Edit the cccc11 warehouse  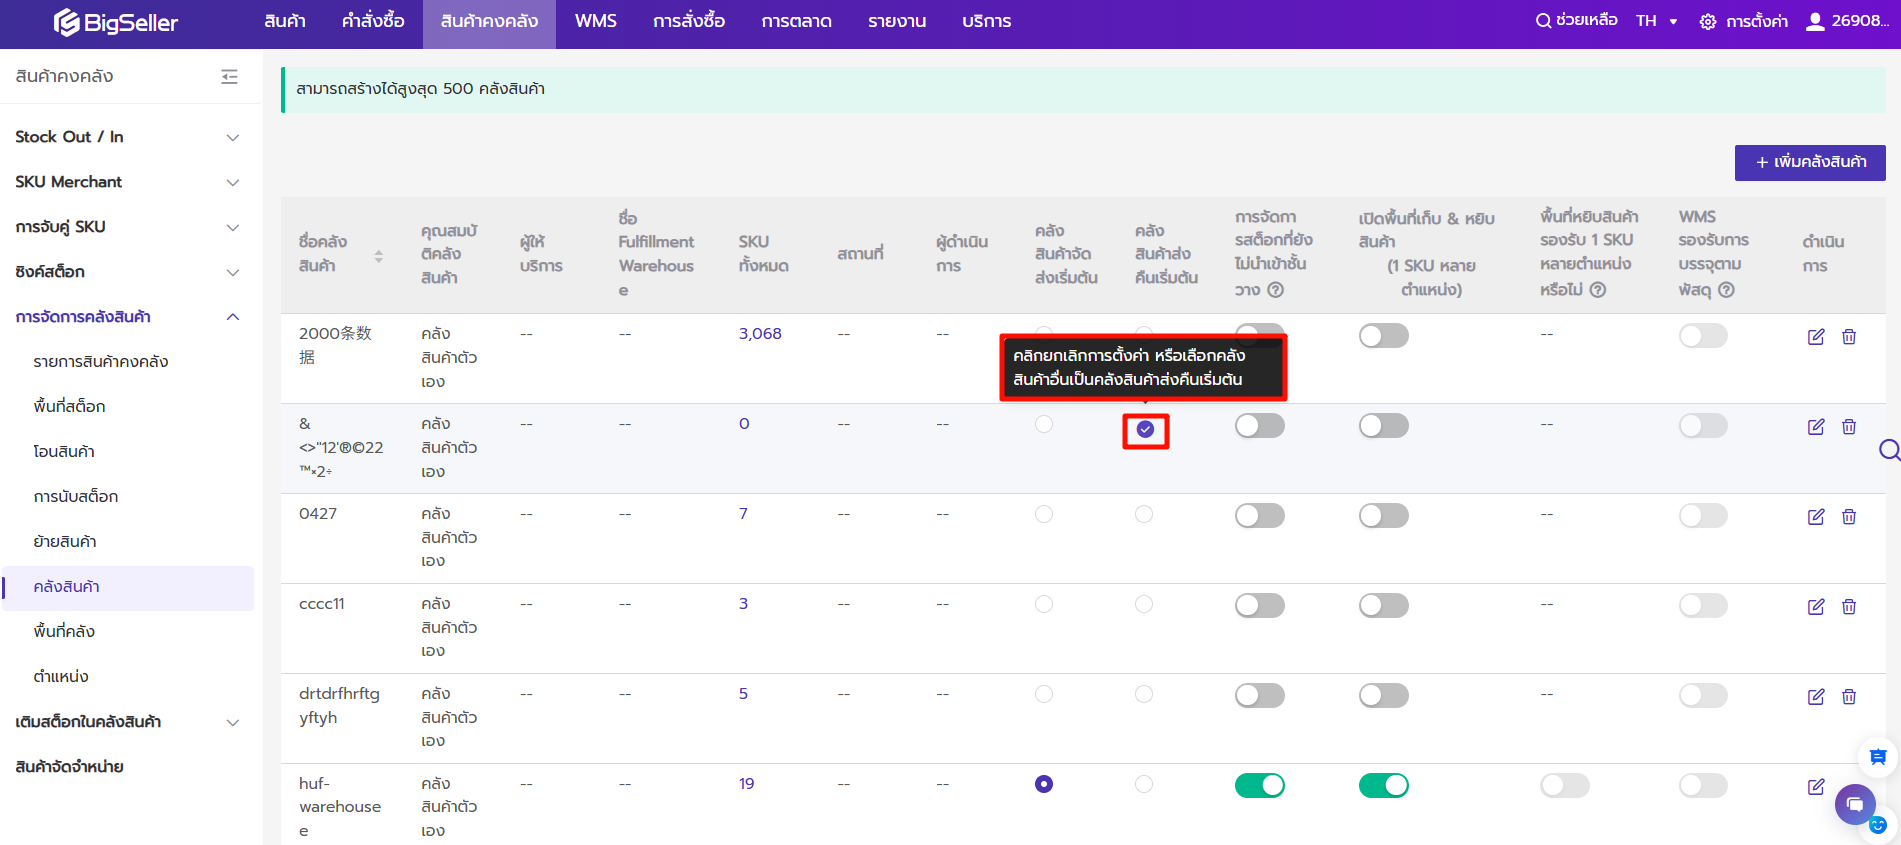pyautogui.click(x=1816, y=607)
